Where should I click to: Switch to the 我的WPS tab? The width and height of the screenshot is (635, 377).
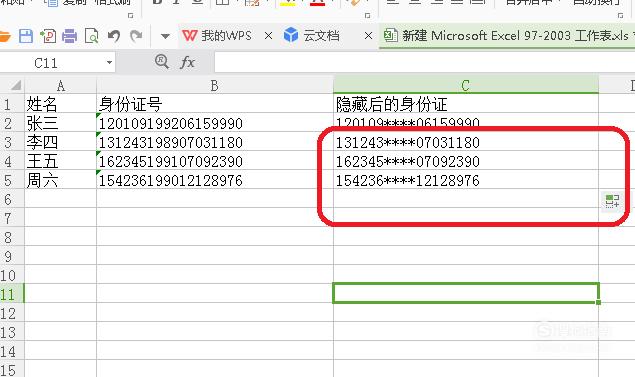pyautogui.click(x=217, y=36)
